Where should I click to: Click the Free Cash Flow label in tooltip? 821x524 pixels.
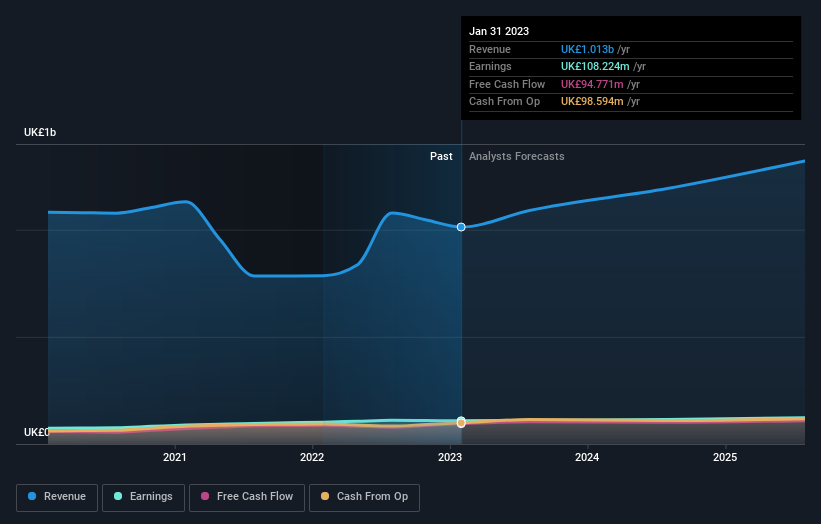click(x=507, y=84)
